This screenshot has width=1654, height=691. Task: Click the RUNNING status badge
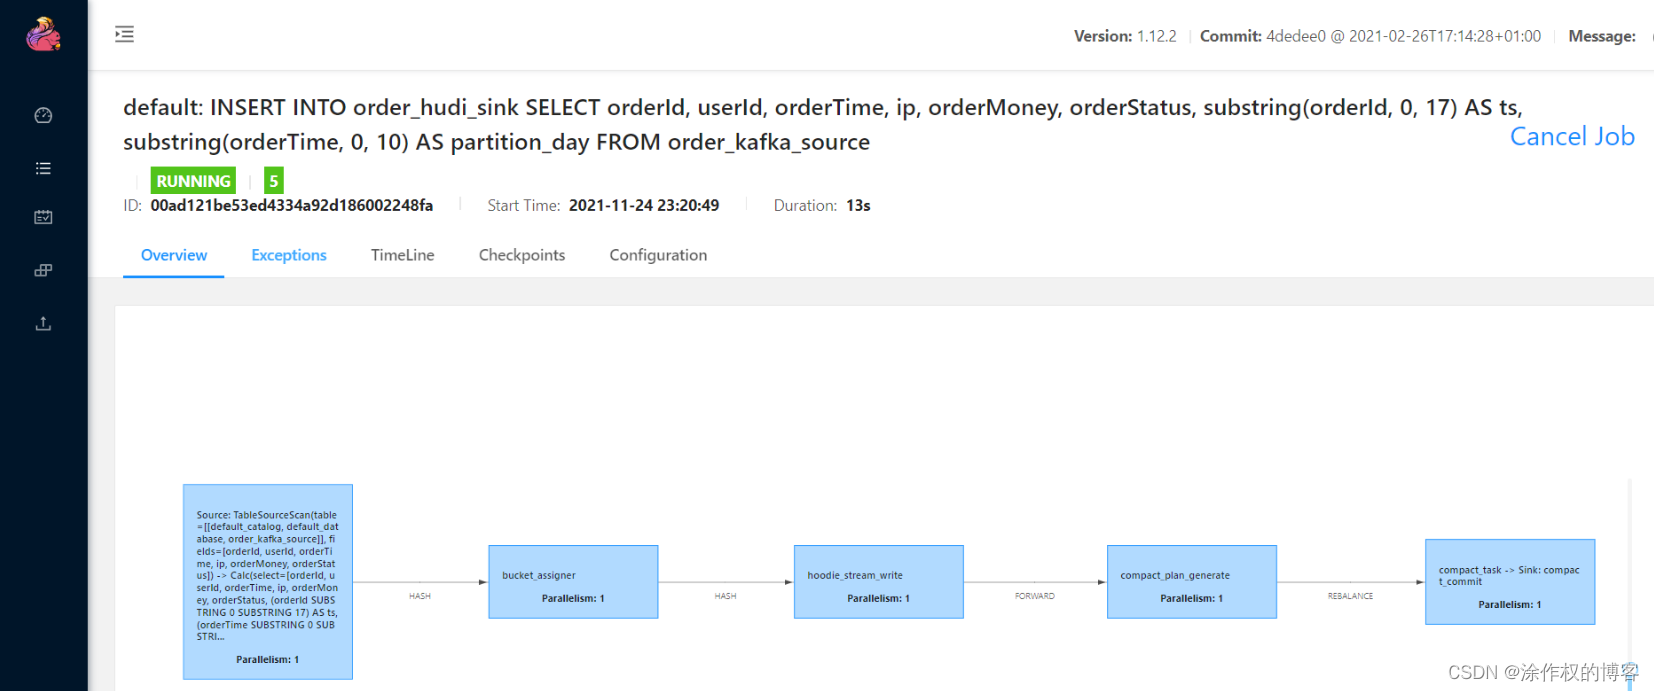[194, 181]
